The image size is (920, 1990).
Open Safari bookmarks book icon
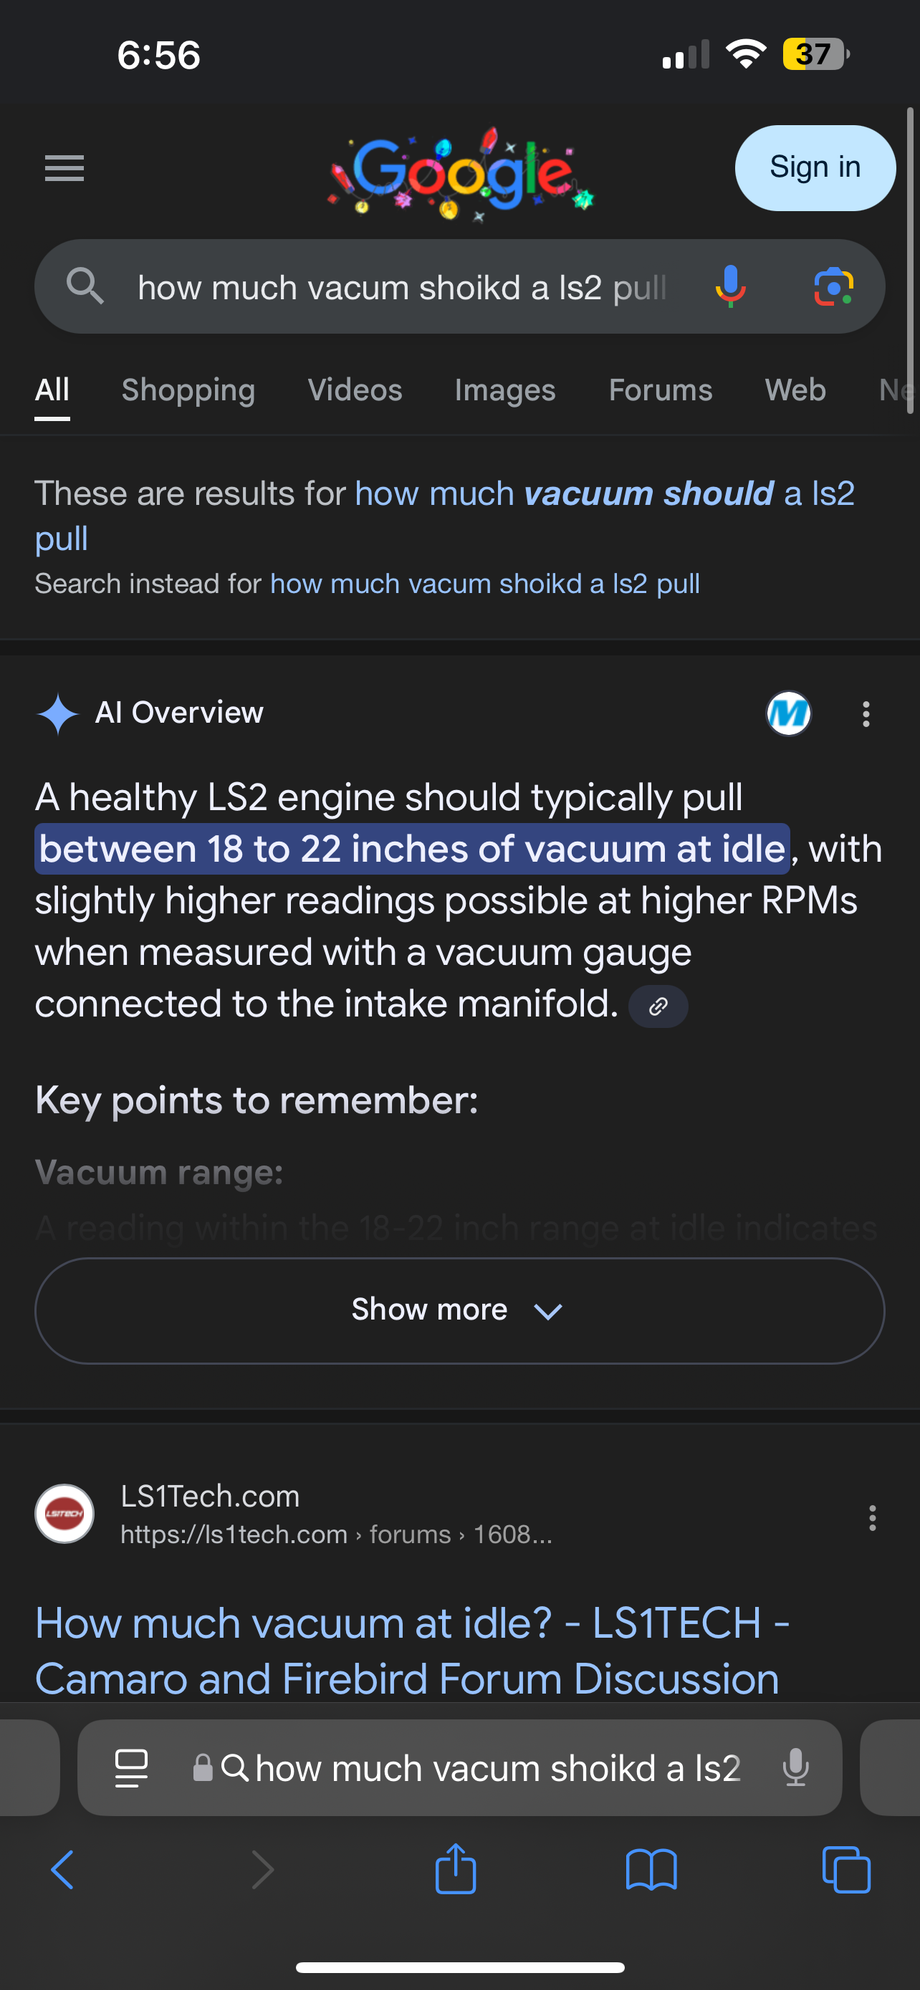[x=651, y=1869]
